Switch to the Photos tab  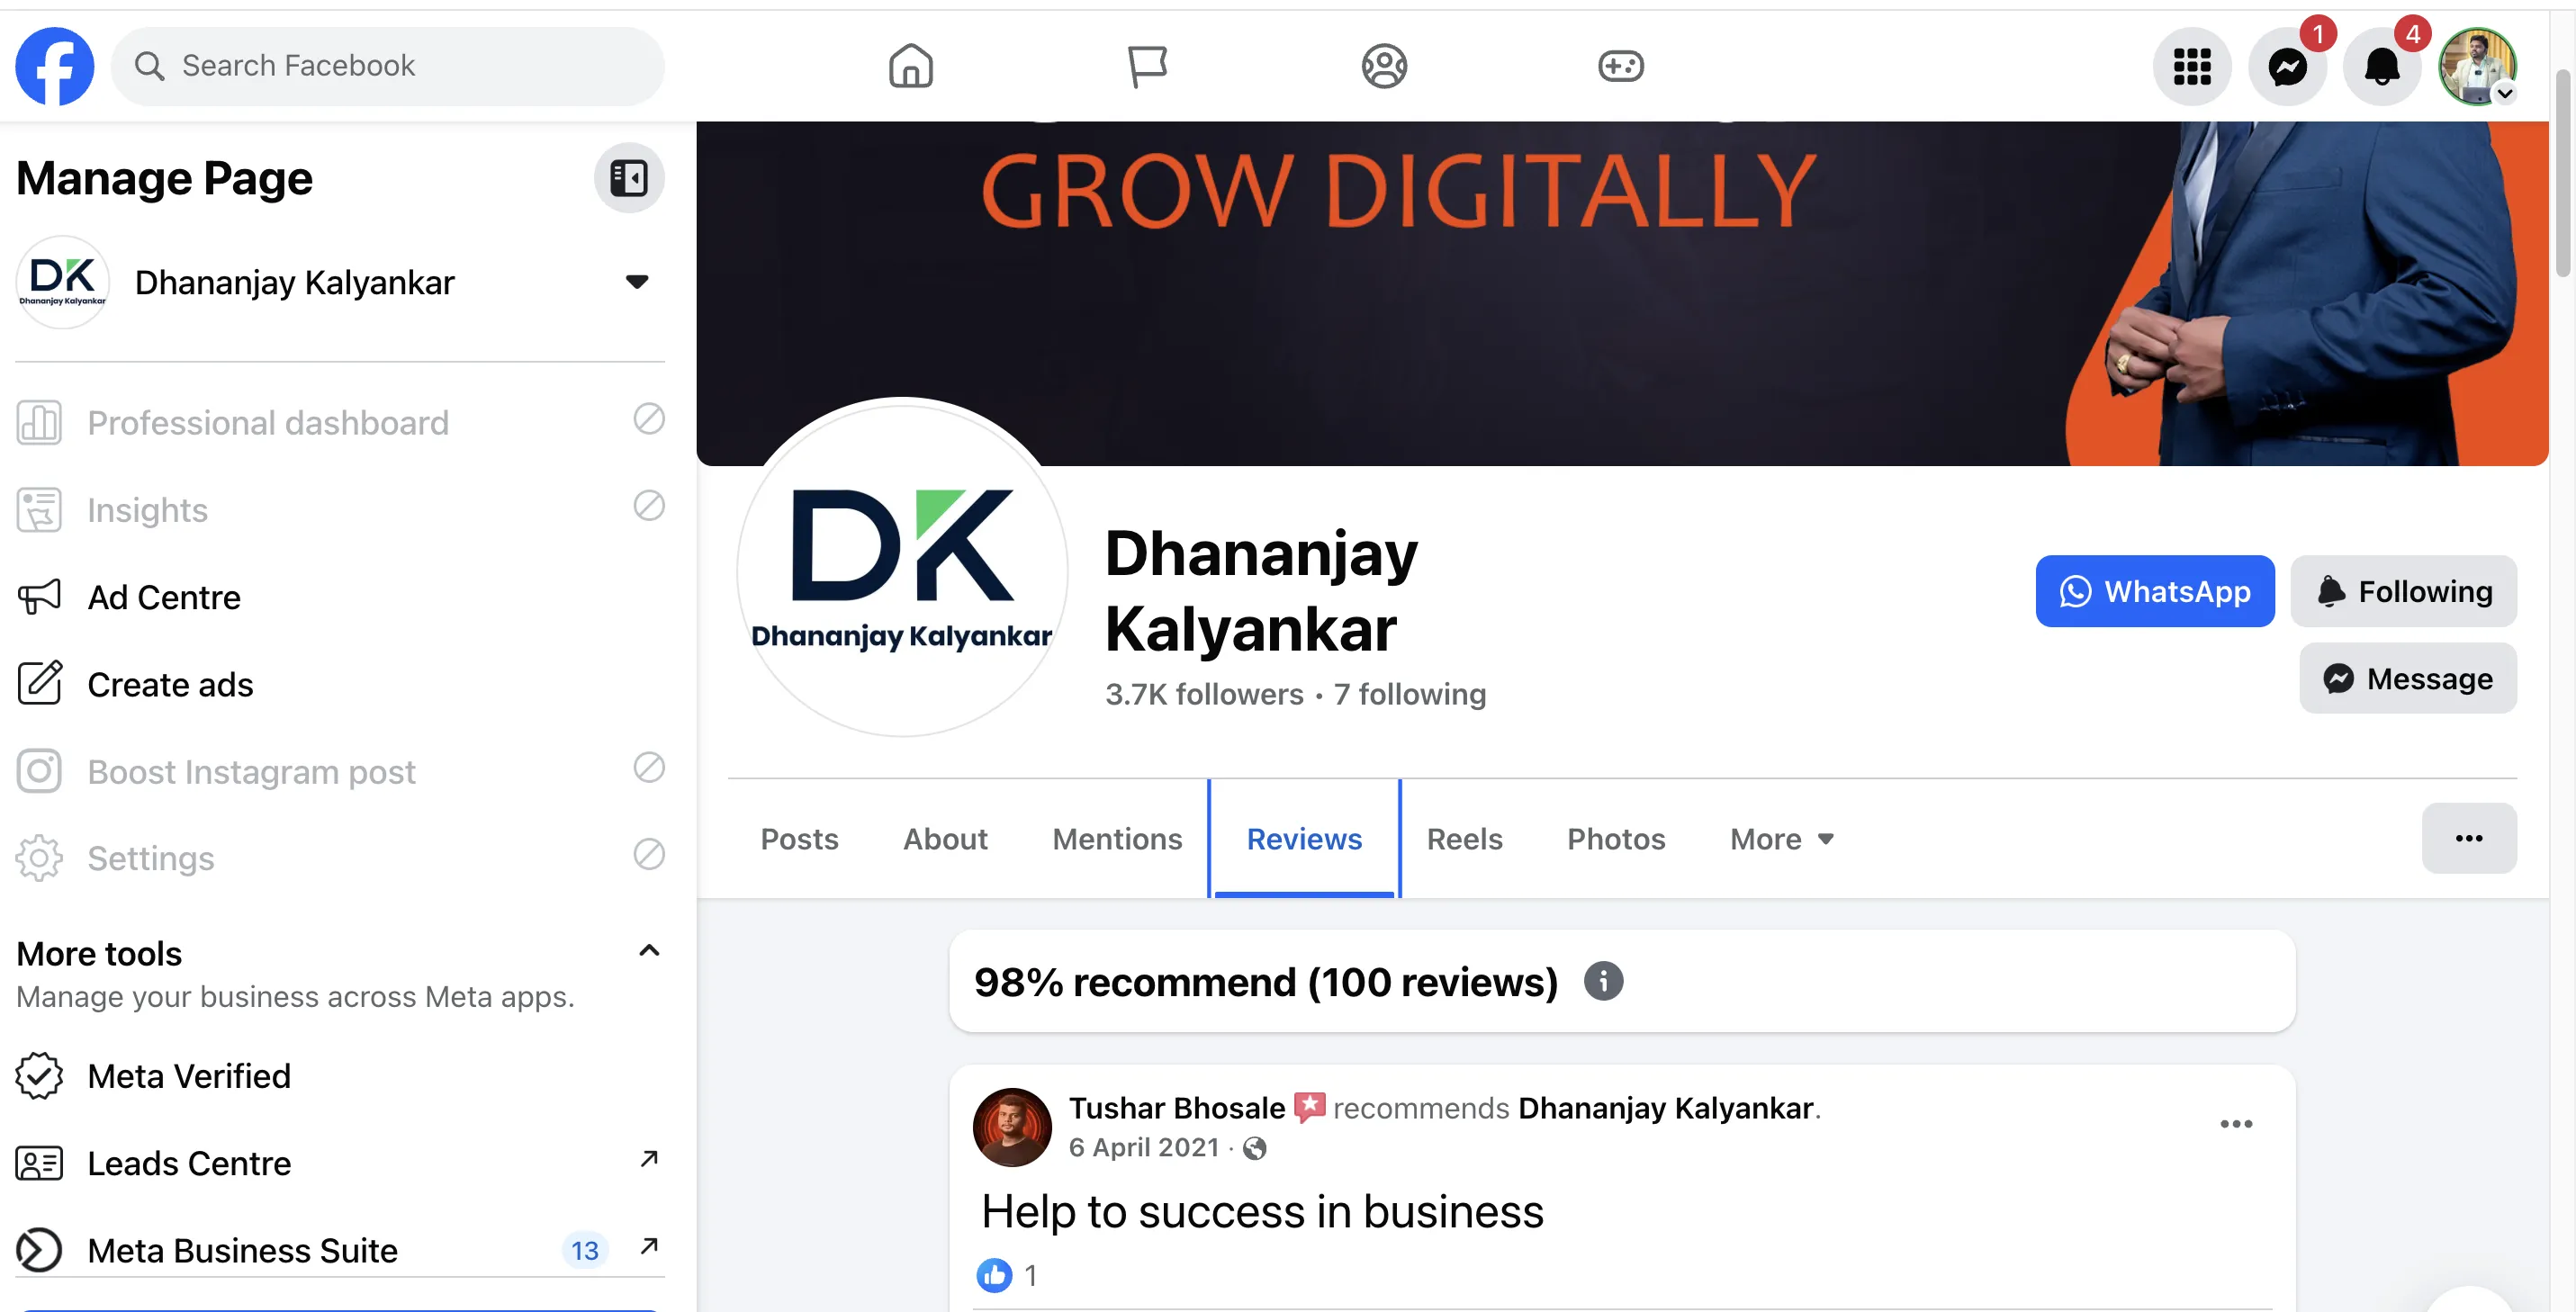tap(1616, 838)
